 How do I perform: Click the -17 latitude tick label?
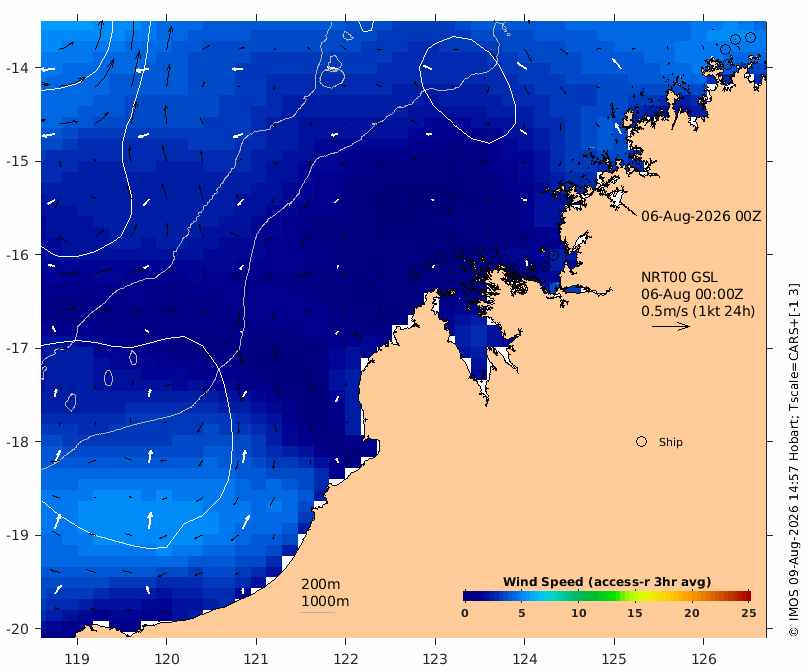(x=17, y=348)
